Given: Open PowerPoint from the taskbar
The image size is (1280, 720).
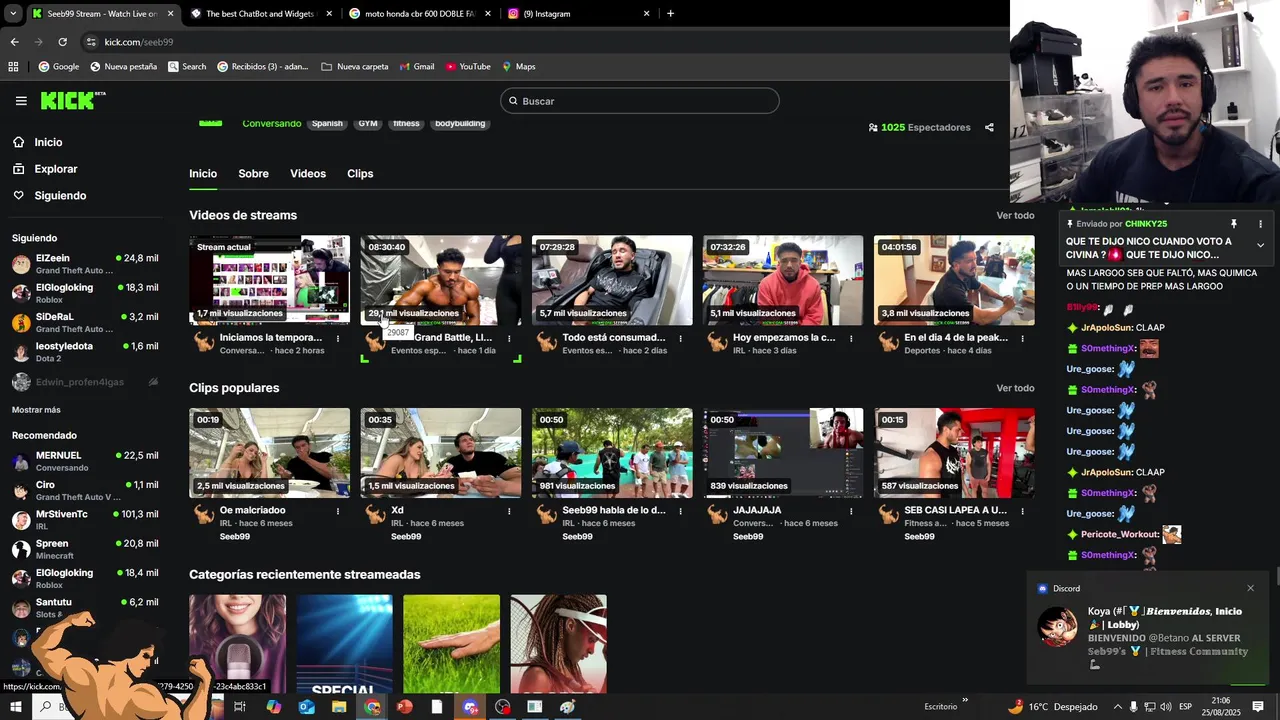Looking at the screenshot, I should (404, 706).
